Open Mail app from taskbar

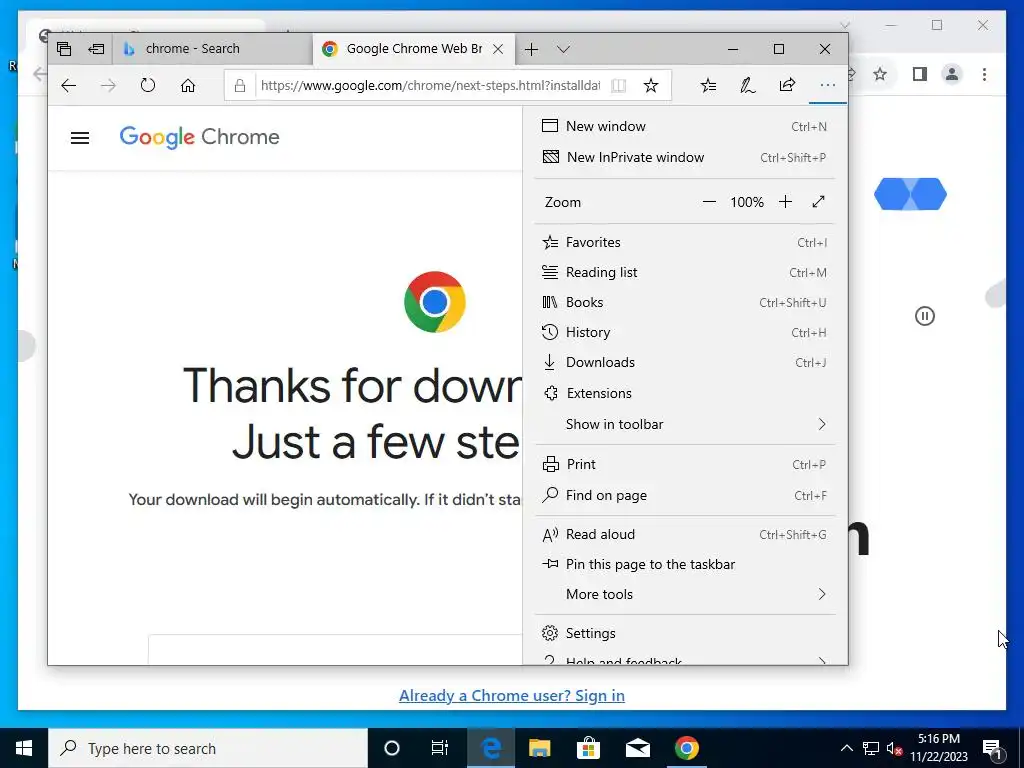[637, 748]
